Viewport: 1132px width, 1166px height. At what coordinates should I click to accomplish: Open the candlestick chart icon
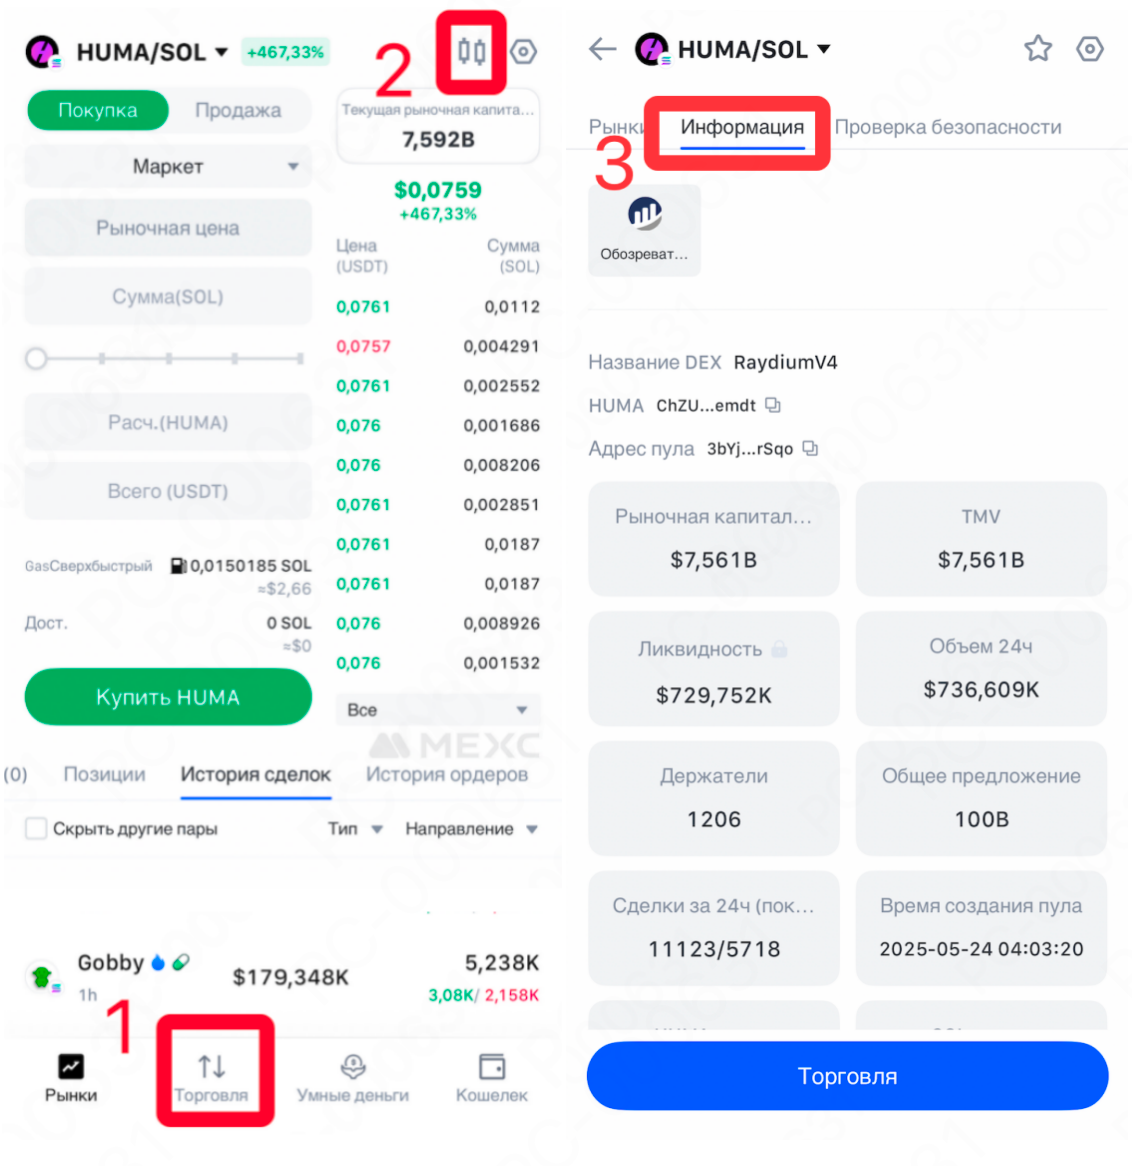click(472, 51)
